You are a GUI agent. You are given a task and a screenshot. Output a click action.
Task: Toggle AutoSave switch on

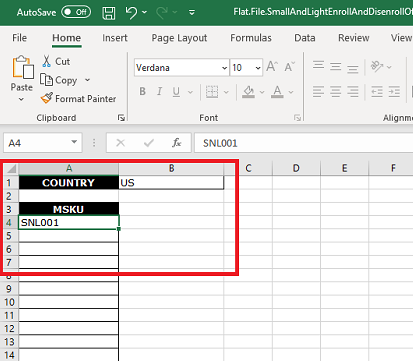point(76,12)
